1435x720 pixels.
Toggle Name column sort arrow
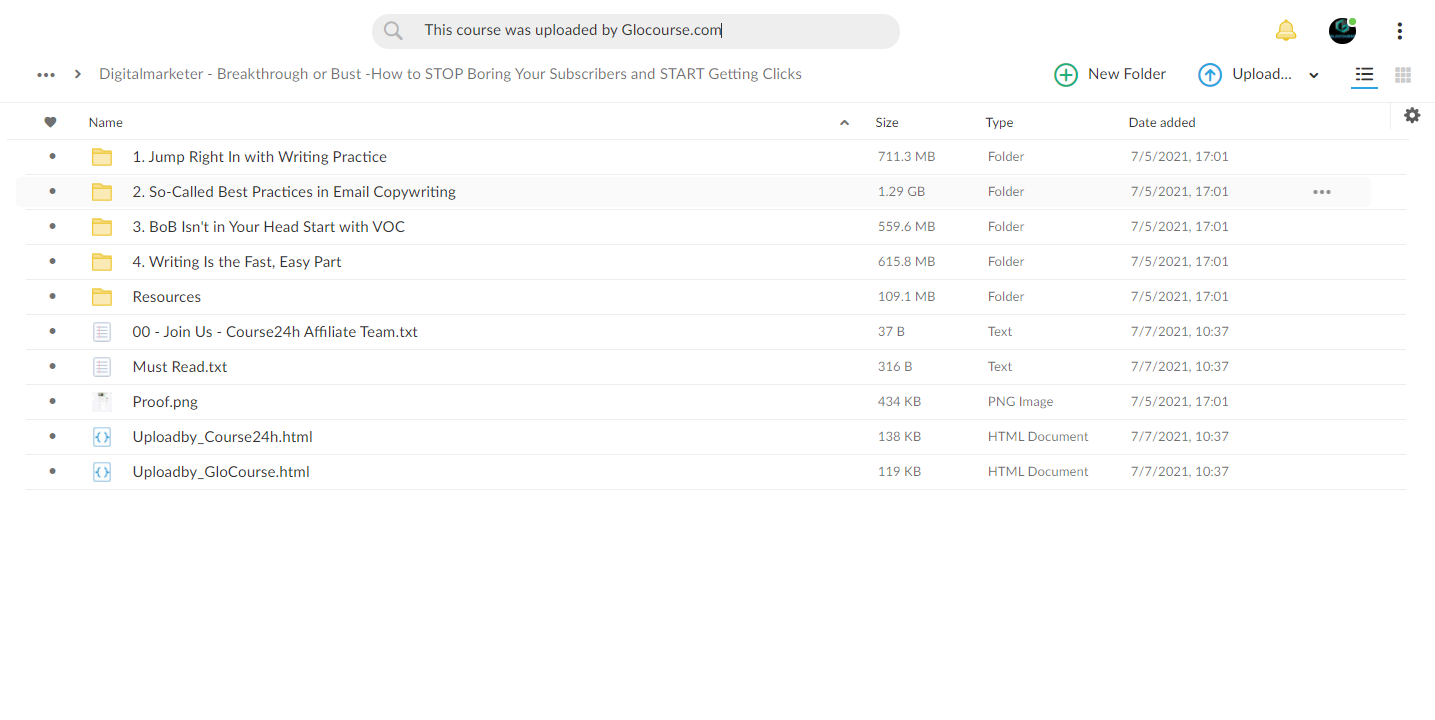(x=844, y=123)
